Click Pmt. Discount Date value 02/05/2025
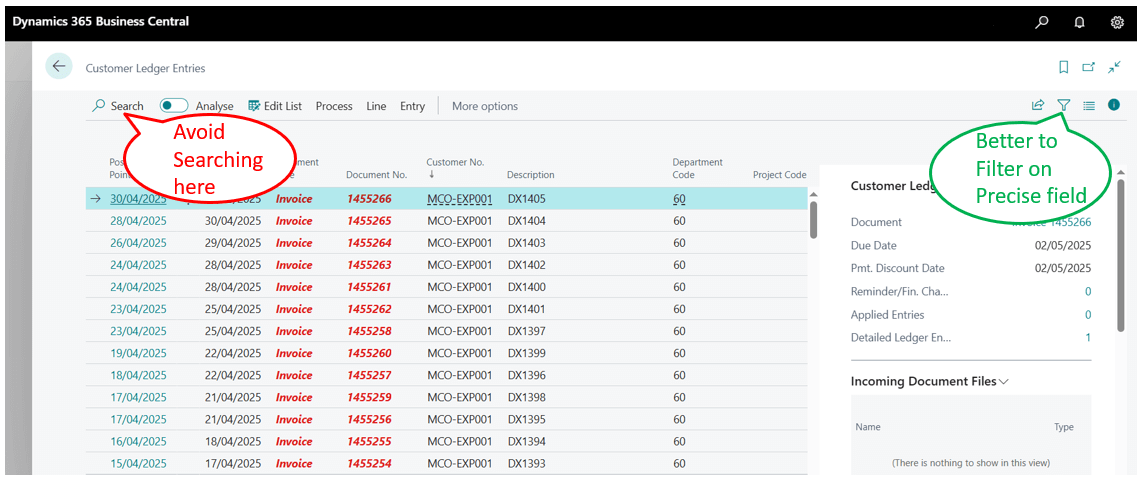The width and height of the screenshot is (1141, 481). (1063, 269)
